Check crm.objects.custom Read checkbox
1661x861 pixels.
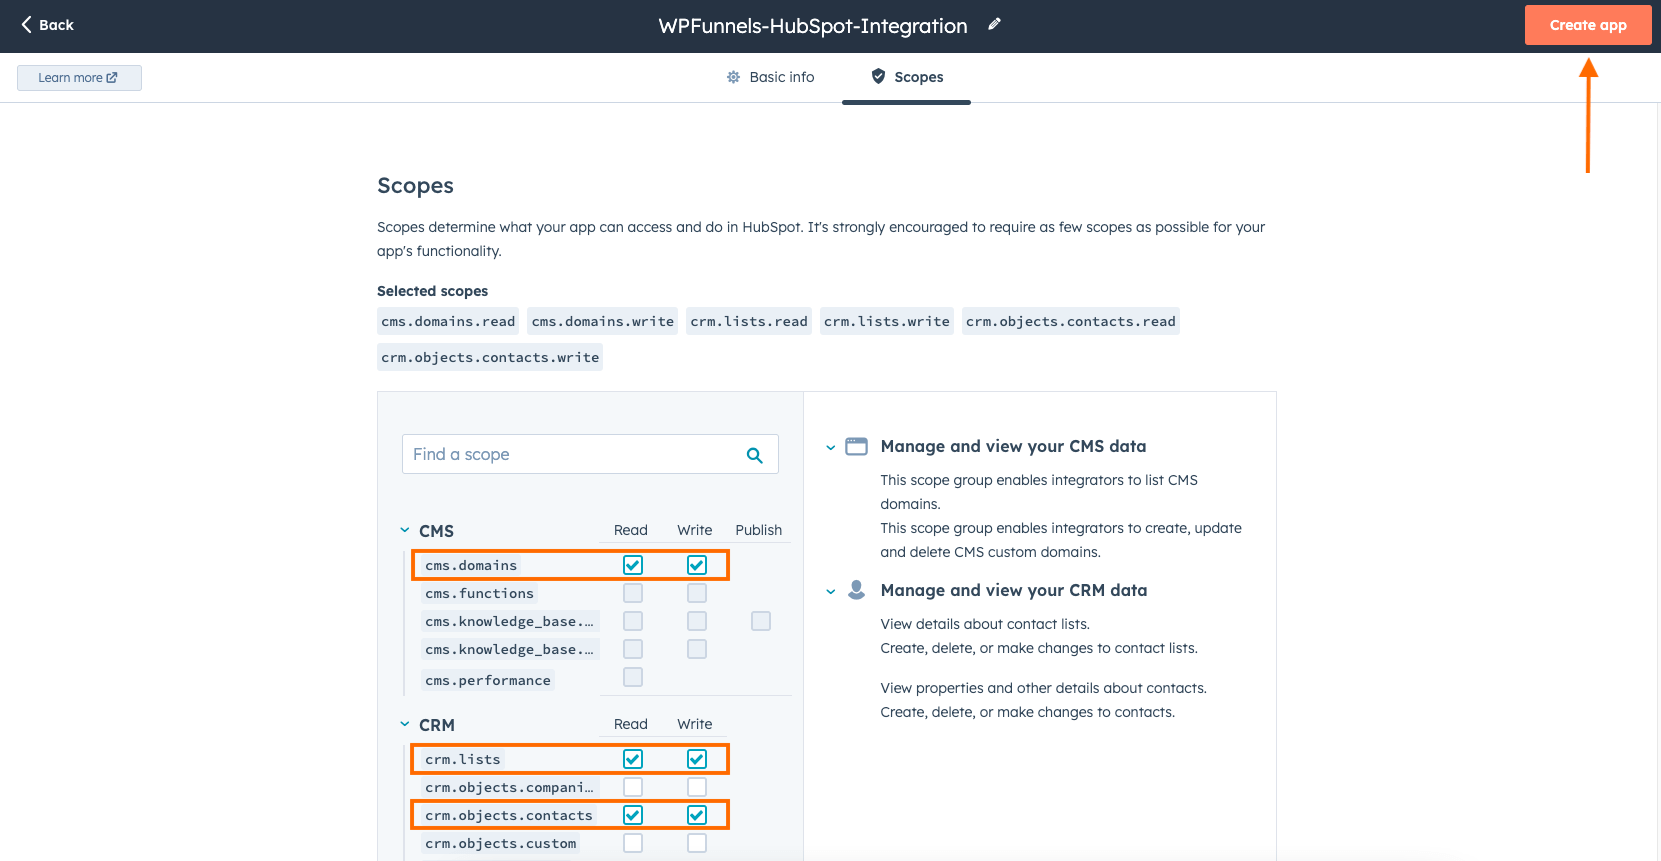coord(633,843)
